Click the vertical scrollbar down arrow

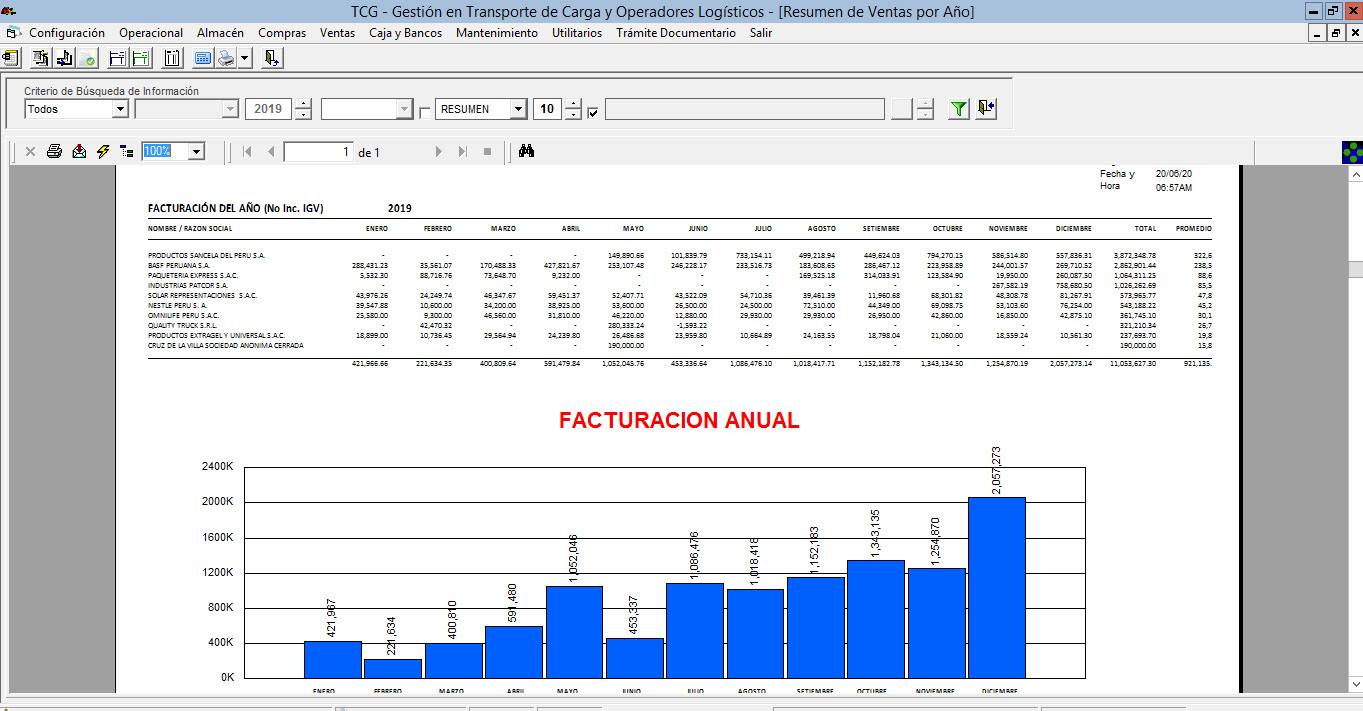[1354, 684]
